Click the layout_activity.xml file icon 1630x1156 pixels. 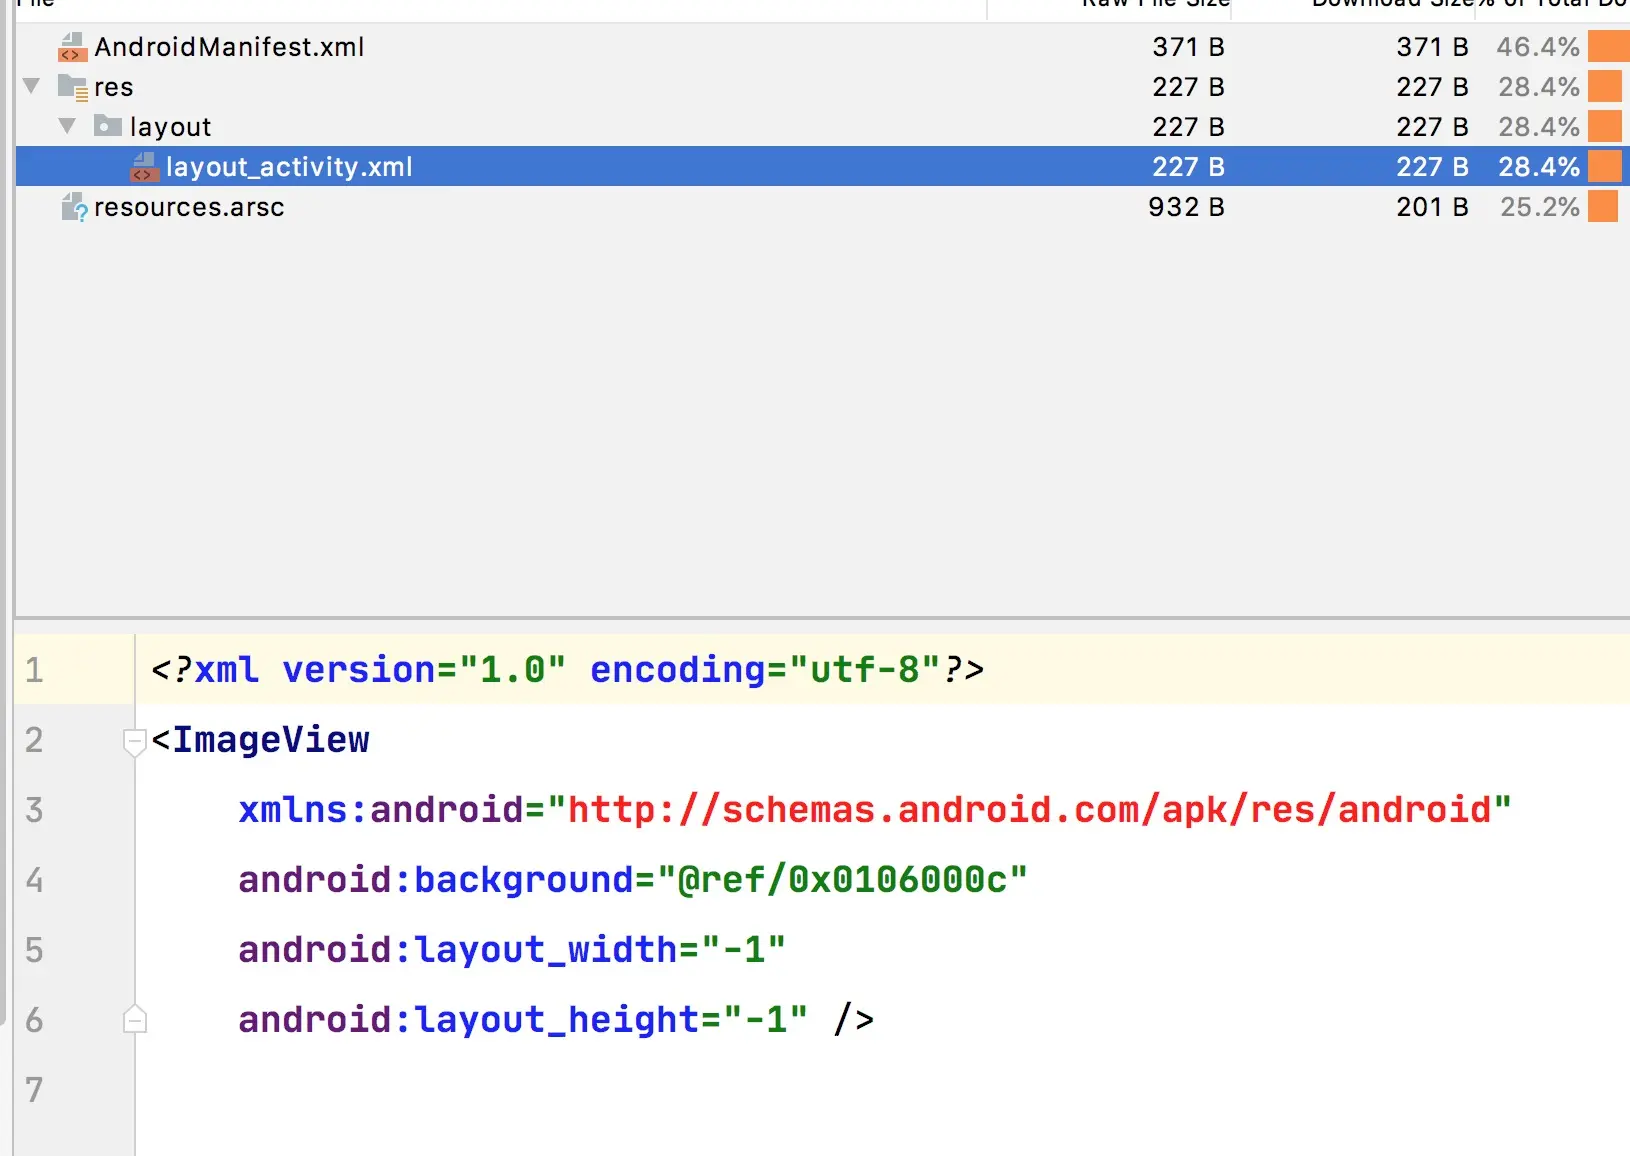click(144, 167)
